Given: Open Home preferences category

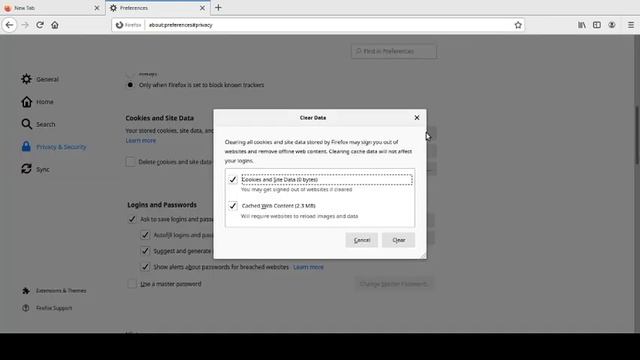Looking at the screenshot, I should coord(37,102).
